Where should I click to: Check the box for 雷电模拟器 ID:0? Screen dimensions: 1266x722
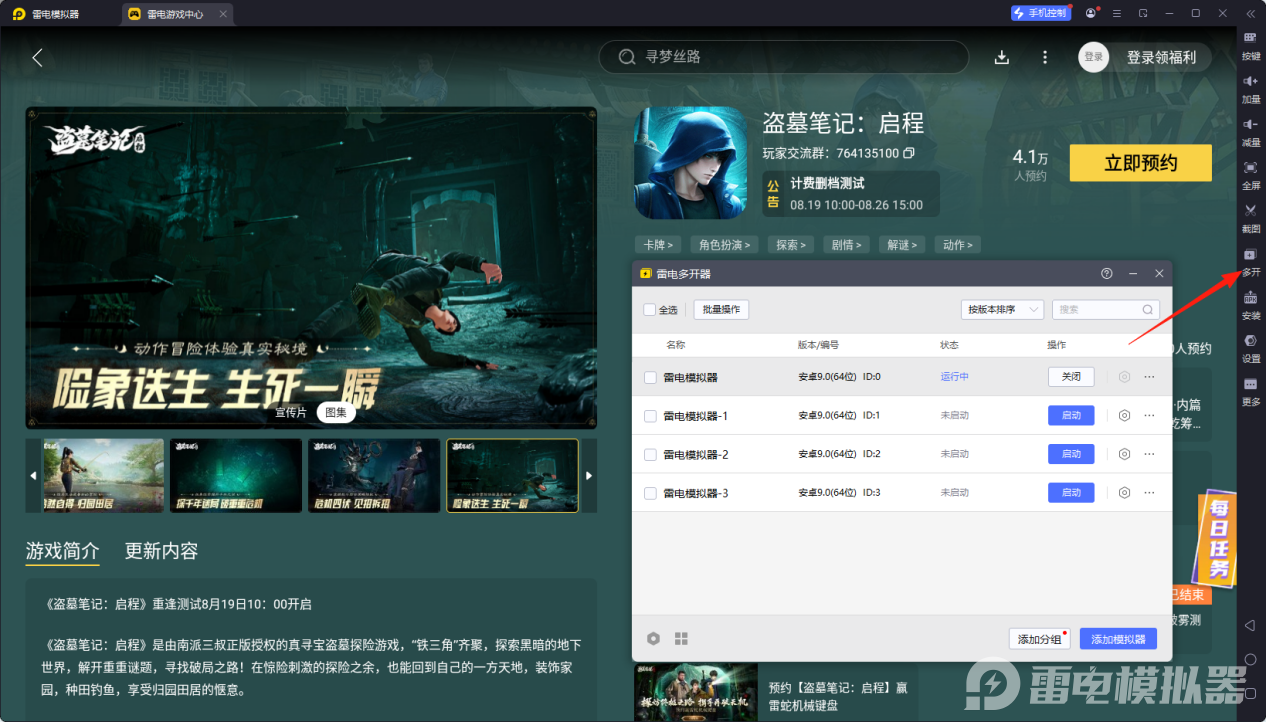click(x=650, y=377)
